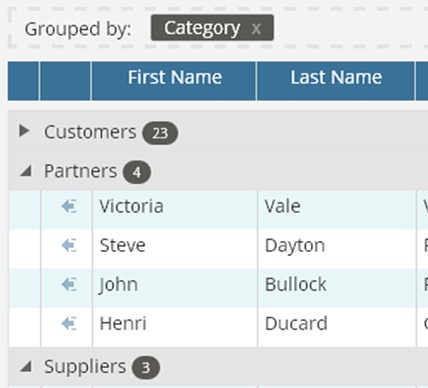
Task: Expand the Customers group
Action: pos(24,131)
